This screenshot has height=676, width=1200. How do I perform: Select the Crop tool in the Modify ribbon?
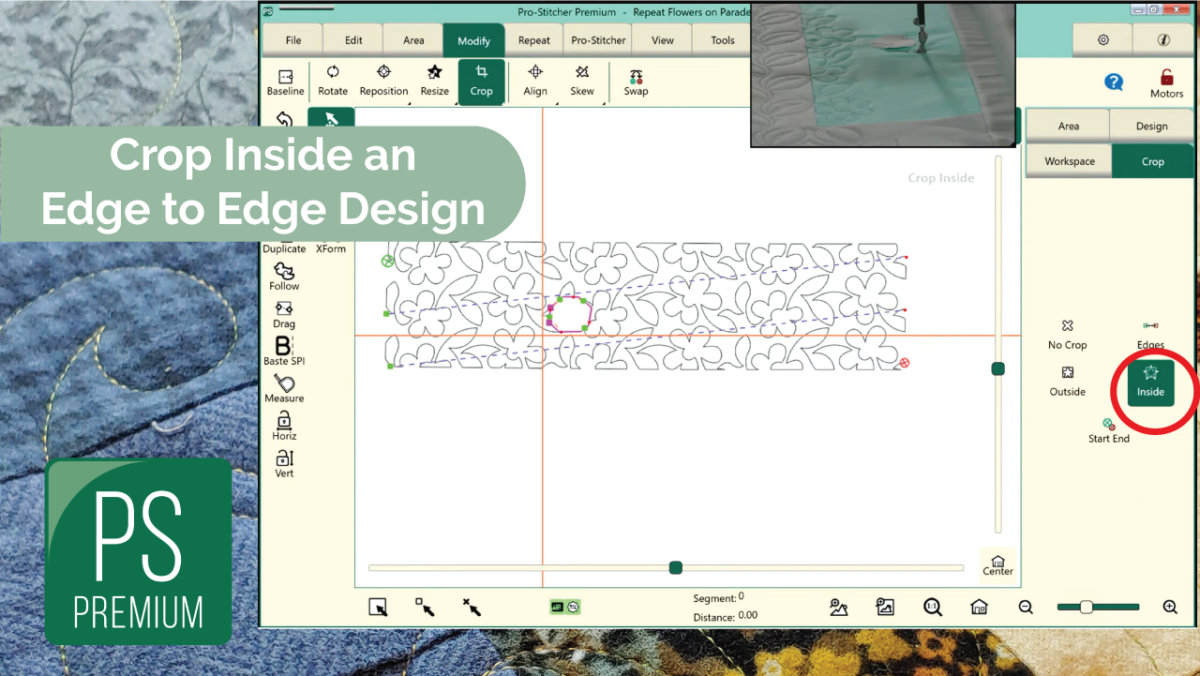click(x=481, y=81)
